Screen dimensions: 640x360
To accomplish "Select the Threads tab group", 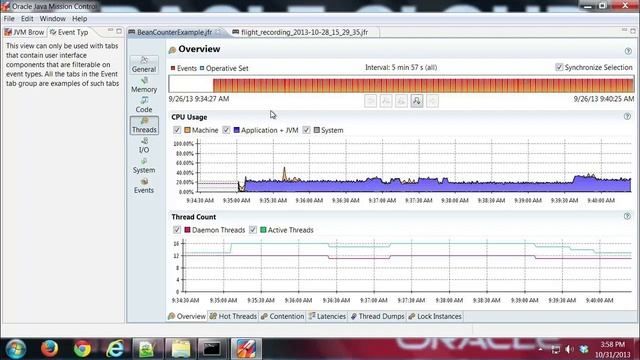I will click(x=144, y=125).
